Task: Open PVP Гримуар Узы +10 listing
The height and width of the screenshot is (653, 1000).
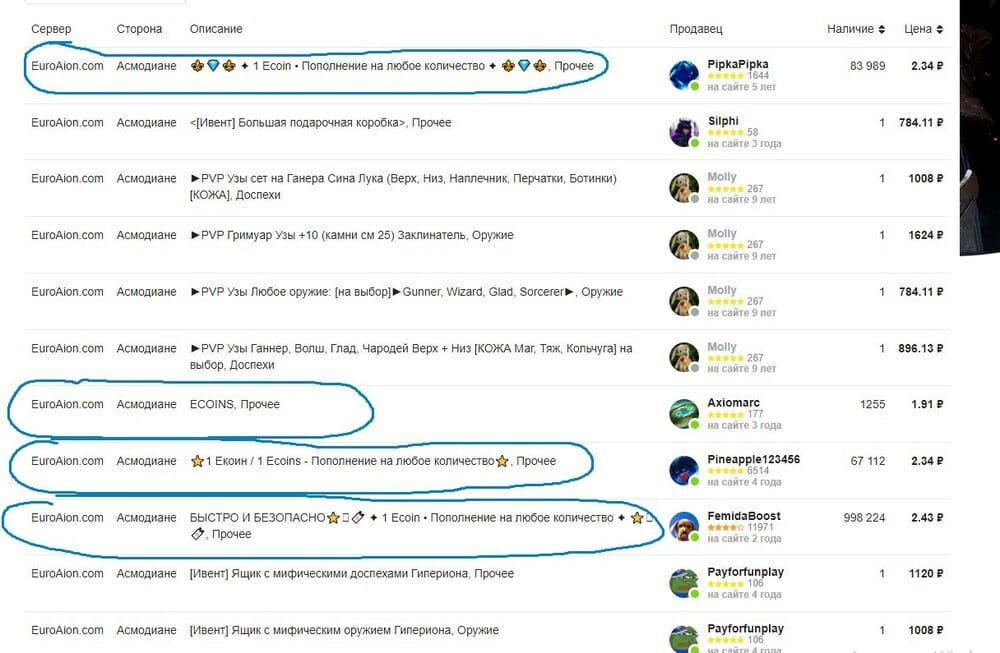Action: [351, 235]
